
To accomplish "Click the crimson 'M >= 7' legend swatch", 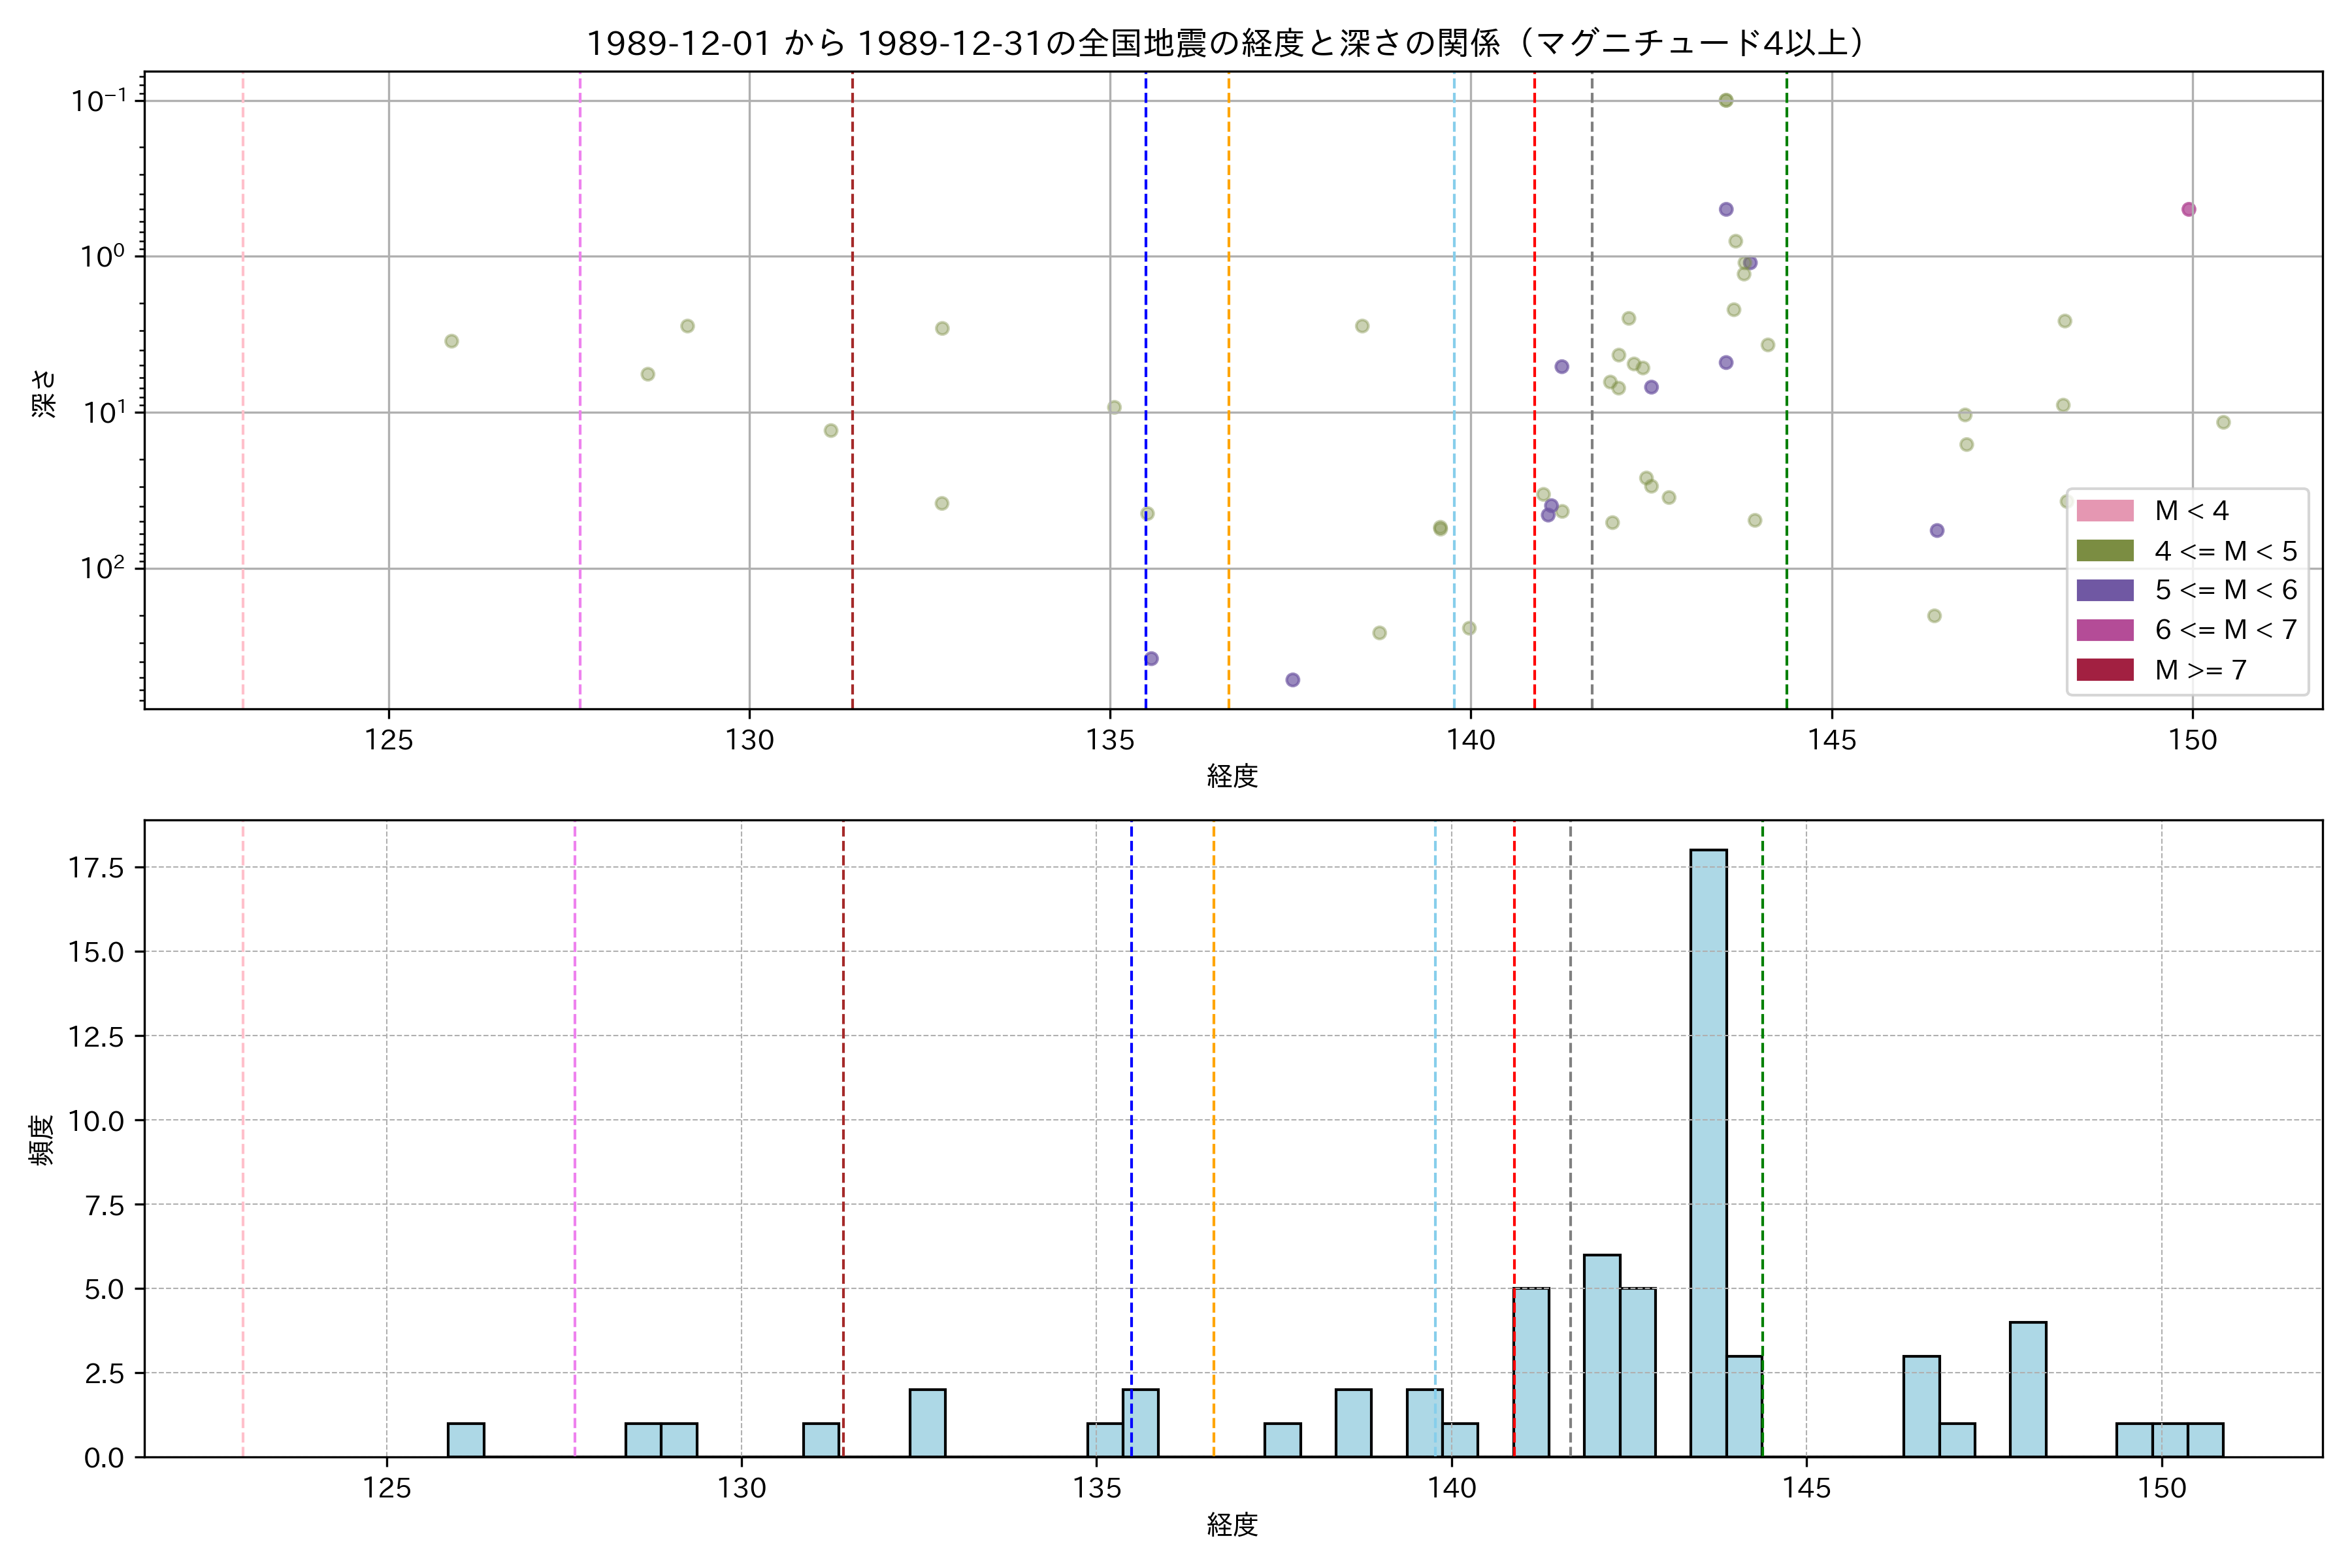I will (x=2104, y=670).
